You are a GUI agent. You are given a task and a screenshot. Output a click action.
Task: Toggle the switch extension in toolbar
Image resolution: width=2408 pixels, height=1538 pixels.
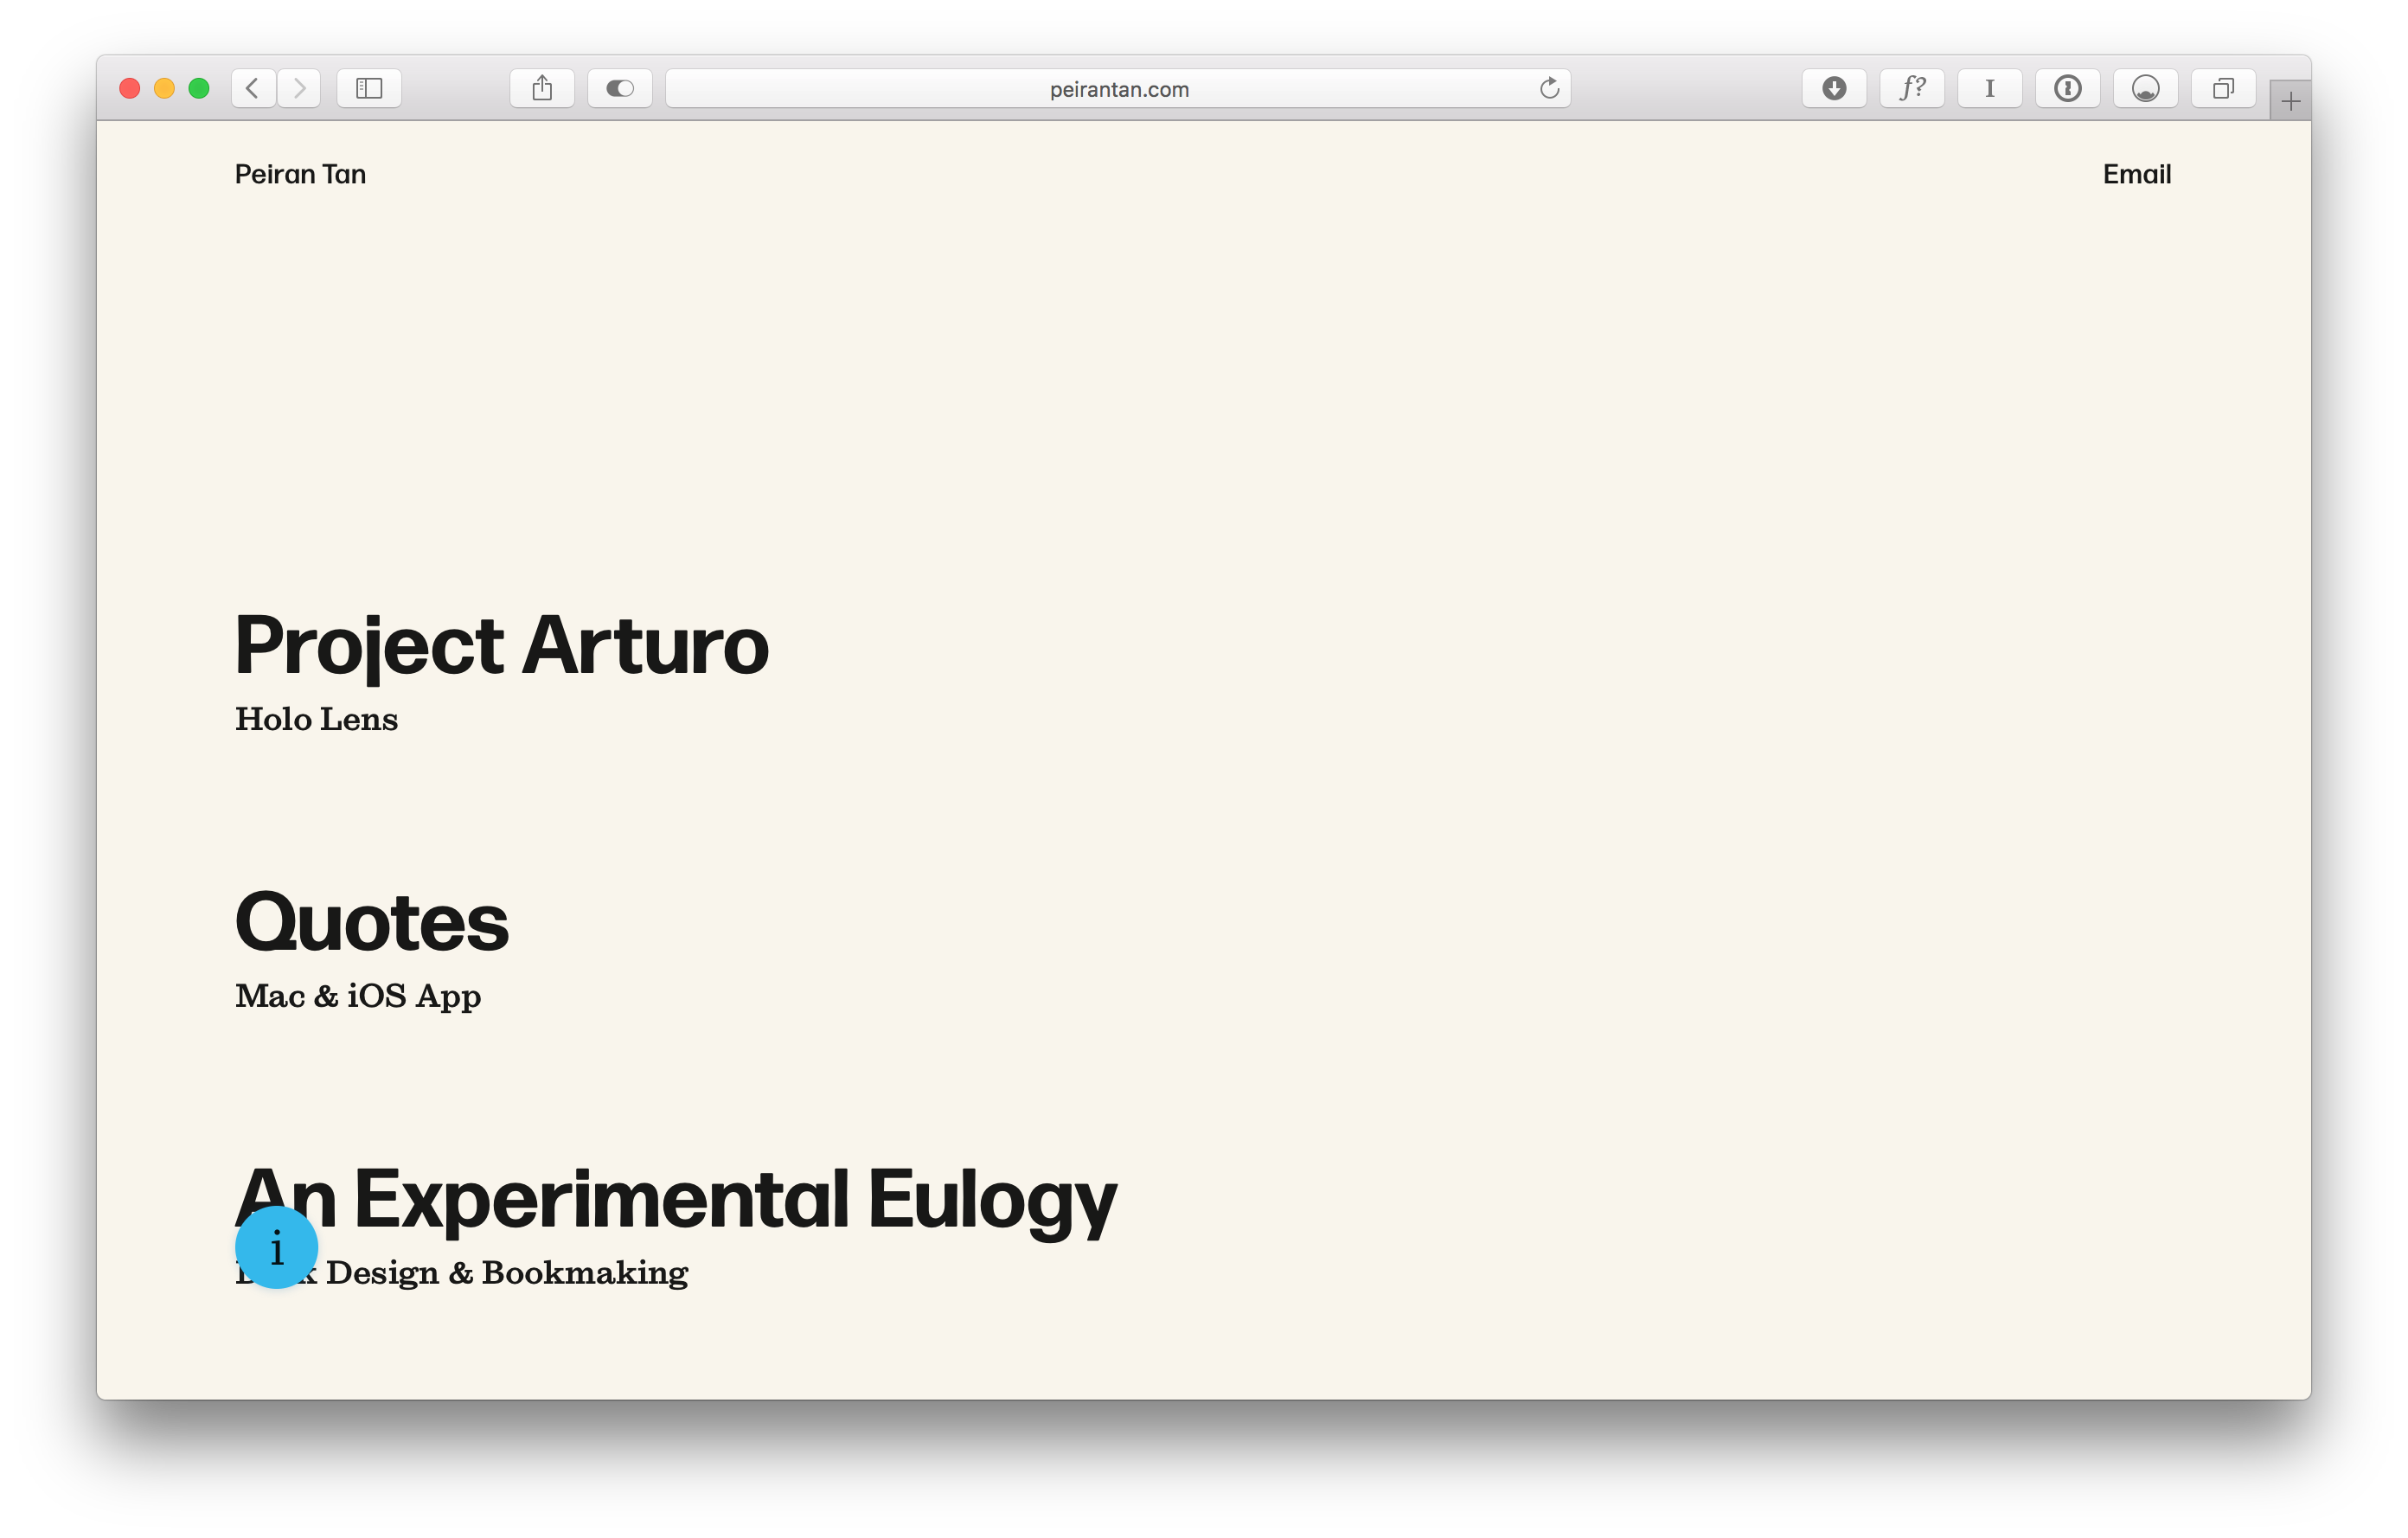[x=620, y=89]
